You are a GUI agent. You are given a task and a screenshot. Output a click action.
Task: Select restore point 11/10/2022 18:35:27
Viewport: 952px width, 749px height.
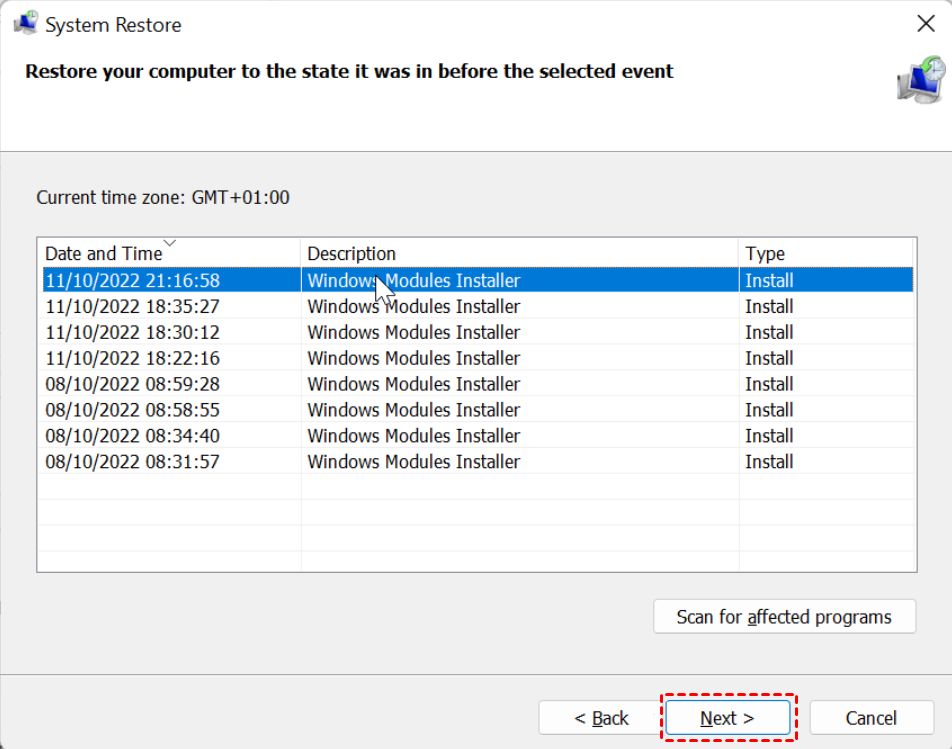click(x=478, y=307)
